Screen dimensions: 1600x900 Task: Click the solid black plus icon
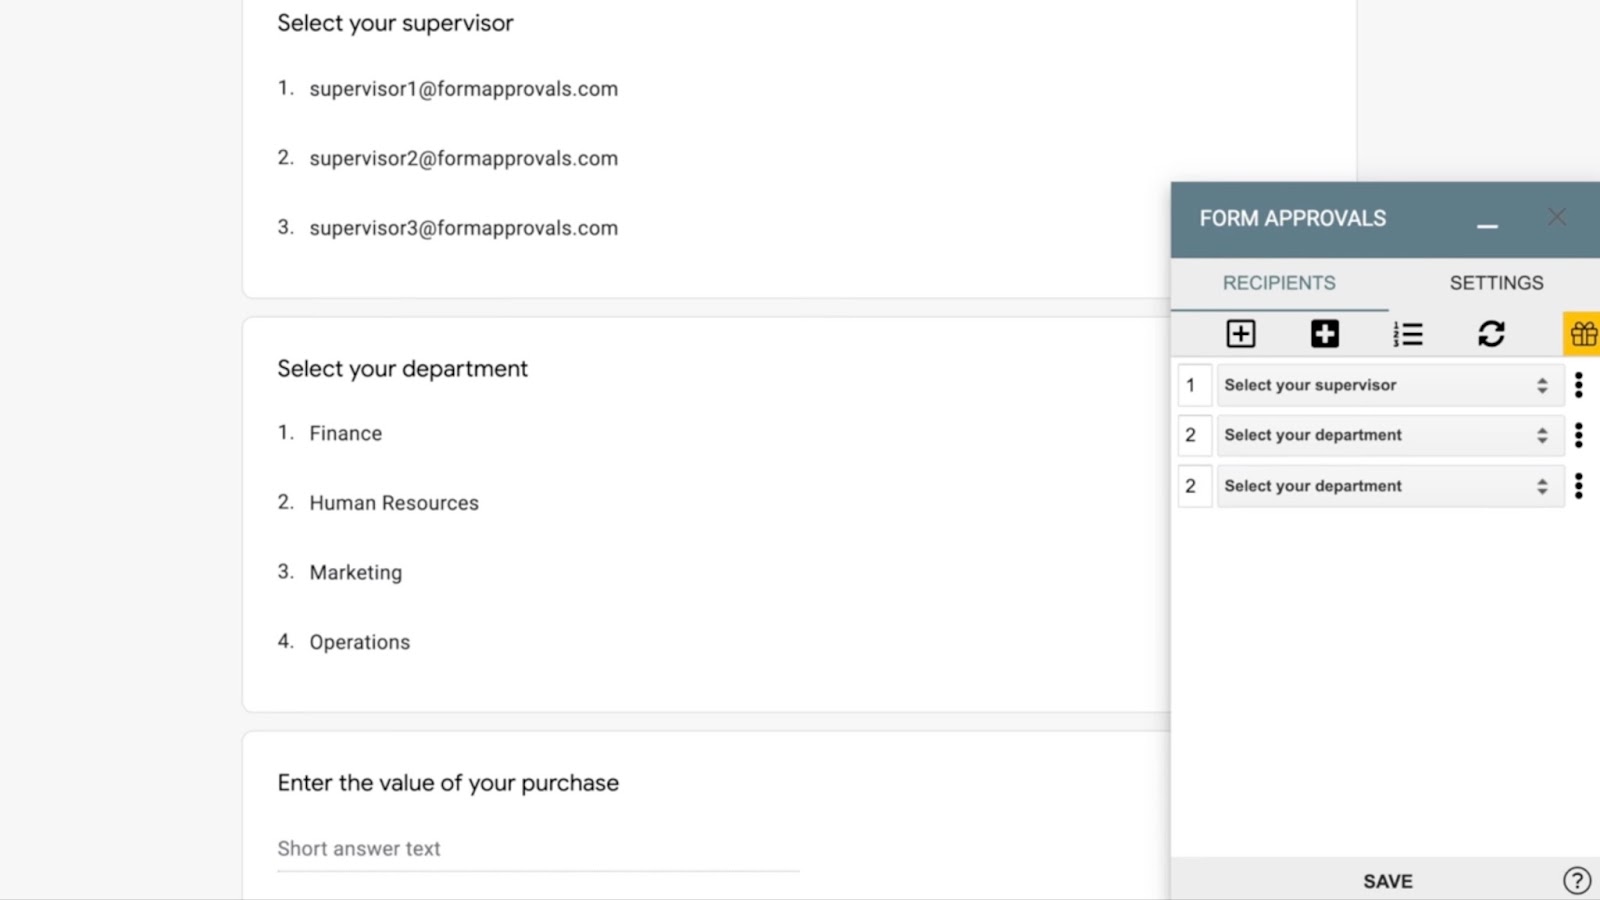[1324, 334]
